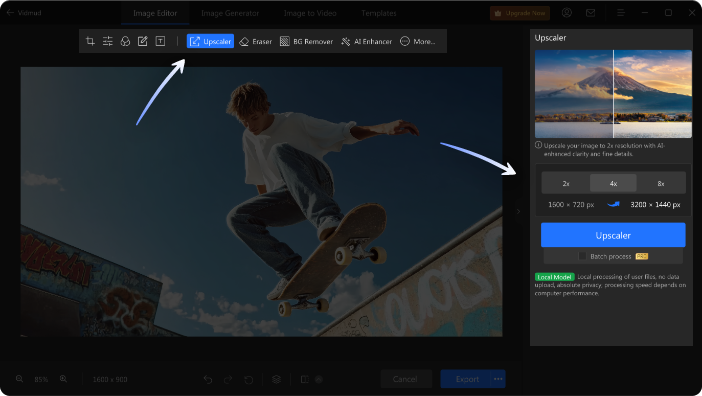Click the 85% zoom level value

click(41, 379)
